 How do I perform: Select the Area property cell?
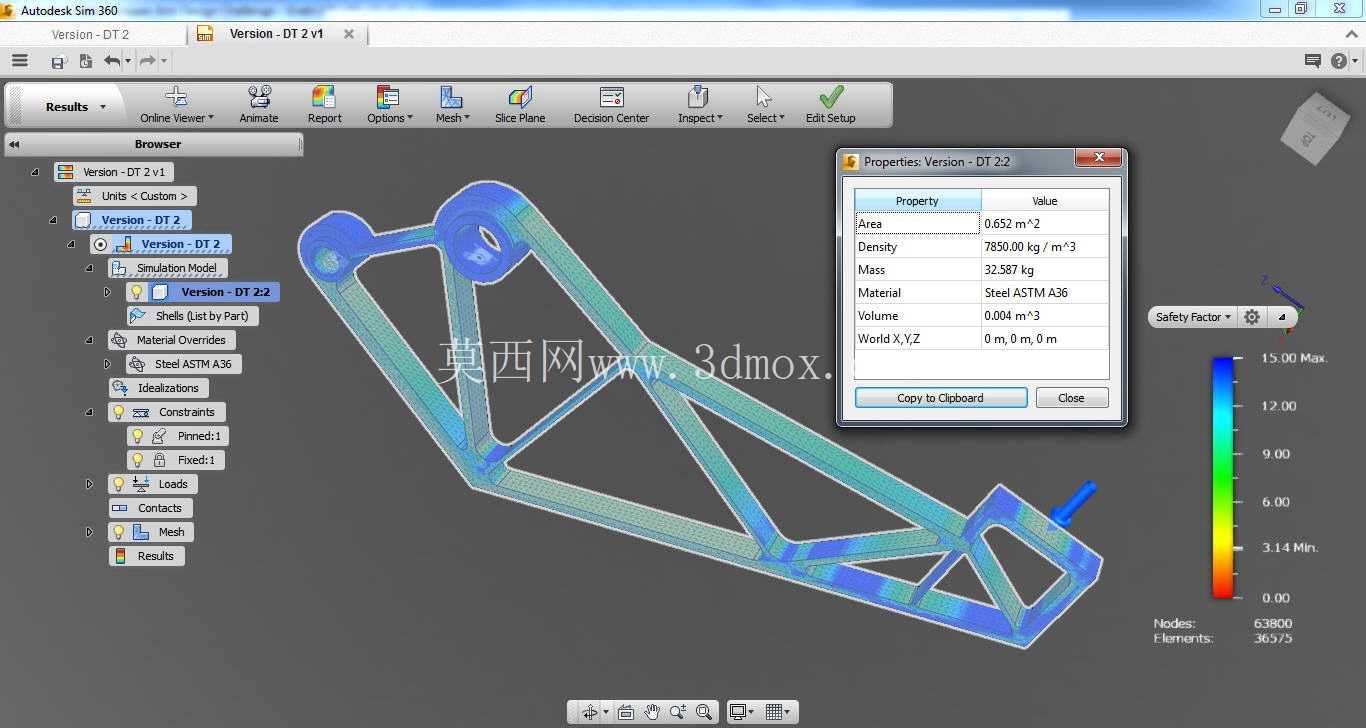click(x=917, y=223)
